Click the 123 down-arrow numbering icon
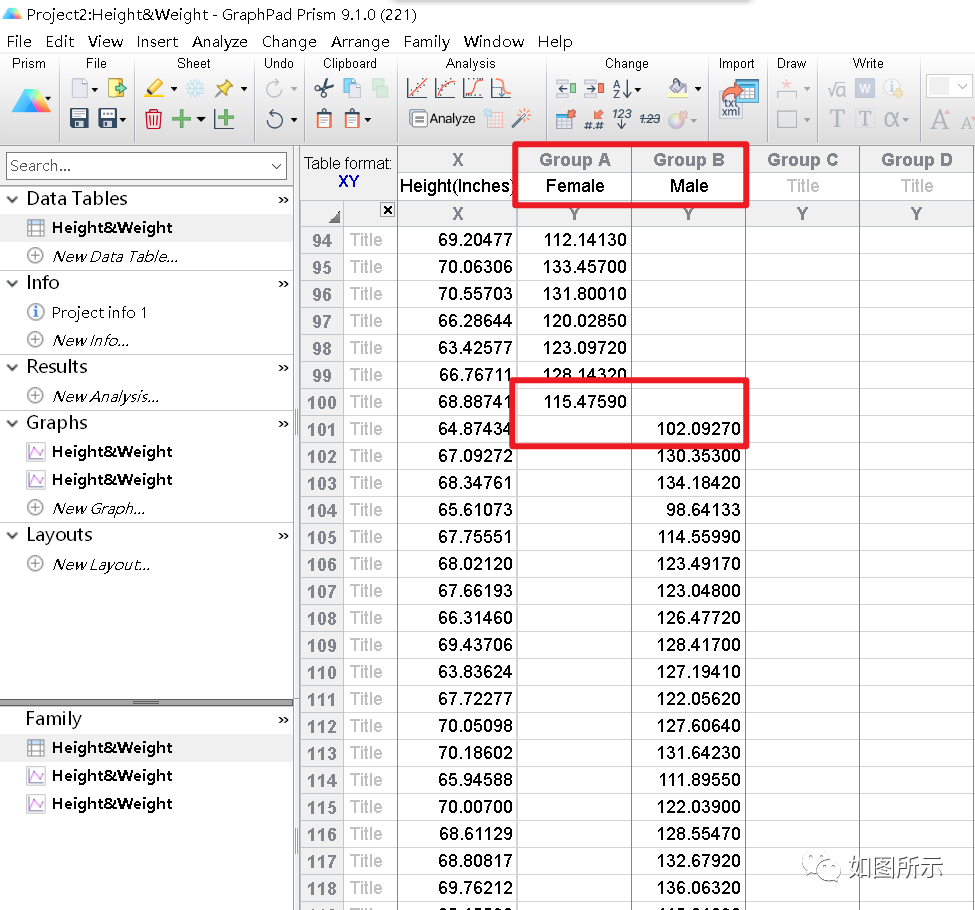The image size is (975, 910). 622,118
